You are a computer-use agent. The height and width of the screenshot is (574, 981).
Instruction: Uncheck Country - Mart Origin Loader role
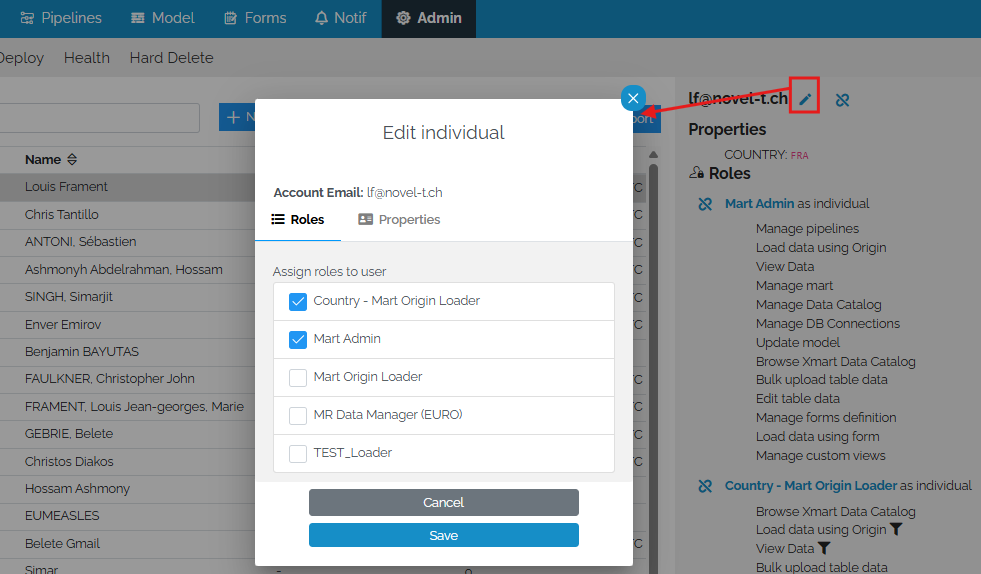298,302
